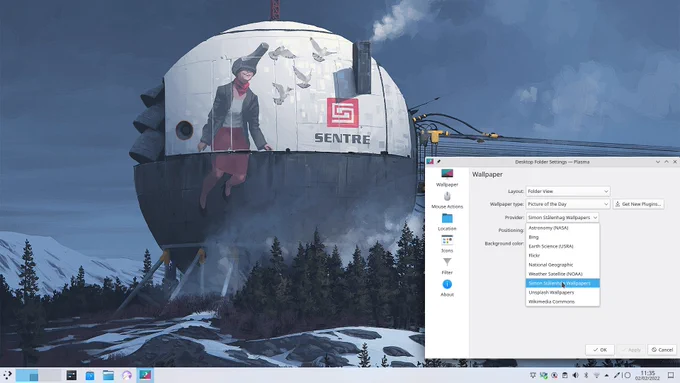
Task: Click the Provider combo box
Action: tap(562, 217)
